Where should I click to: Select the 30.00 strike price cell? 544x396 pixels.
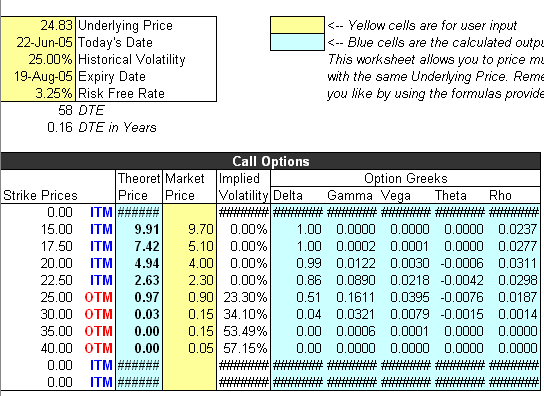click(56, 314)
